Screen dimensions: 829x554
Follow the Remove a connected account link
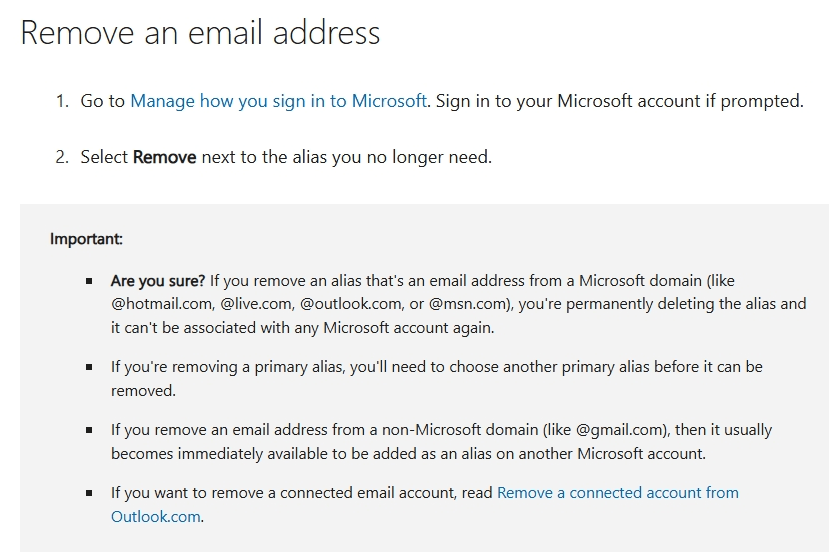coord(617,492)
